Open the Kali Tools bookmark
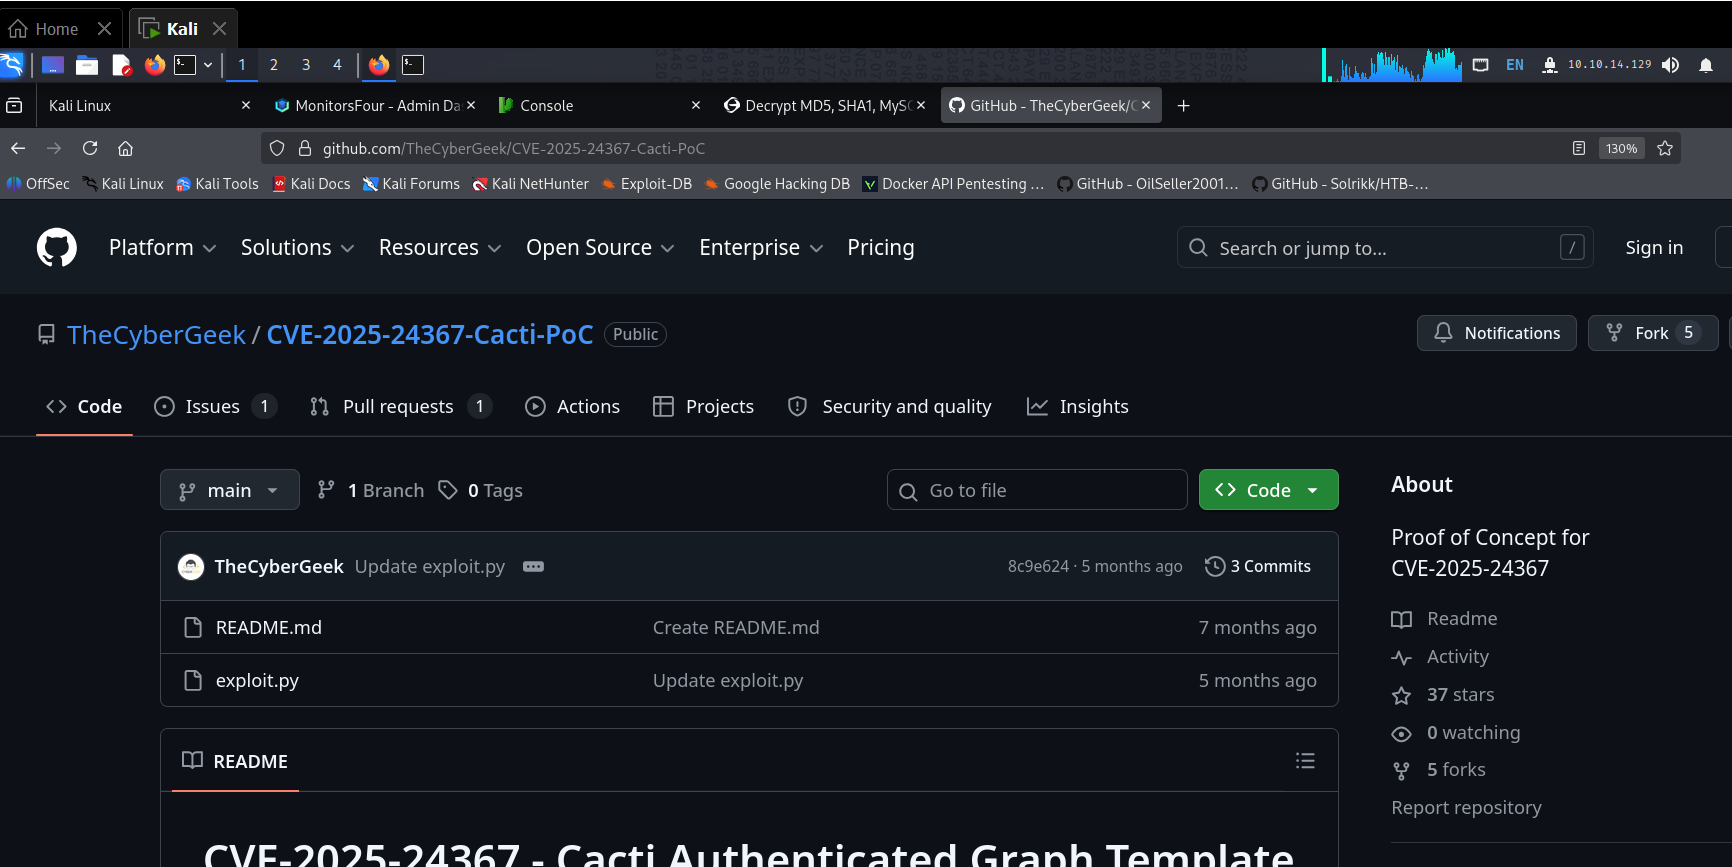 [217, 184]
